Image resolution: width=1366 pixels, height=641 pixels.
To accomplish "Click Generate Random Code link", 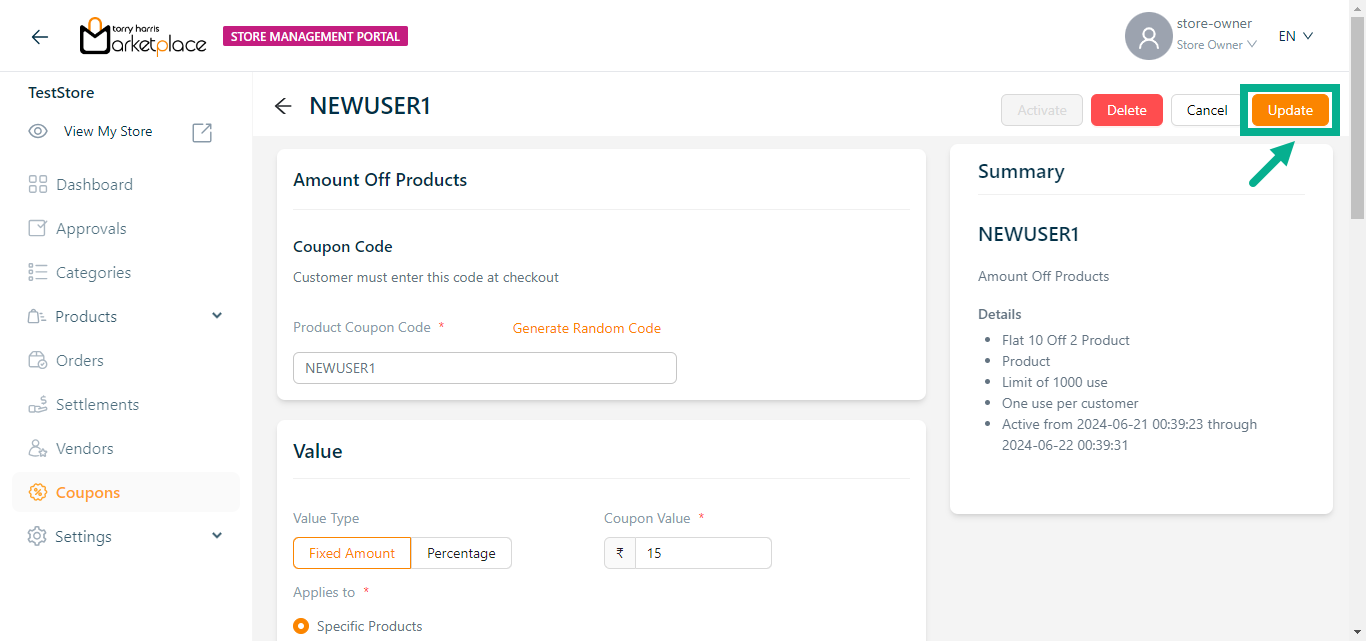I will pos(587,328).
